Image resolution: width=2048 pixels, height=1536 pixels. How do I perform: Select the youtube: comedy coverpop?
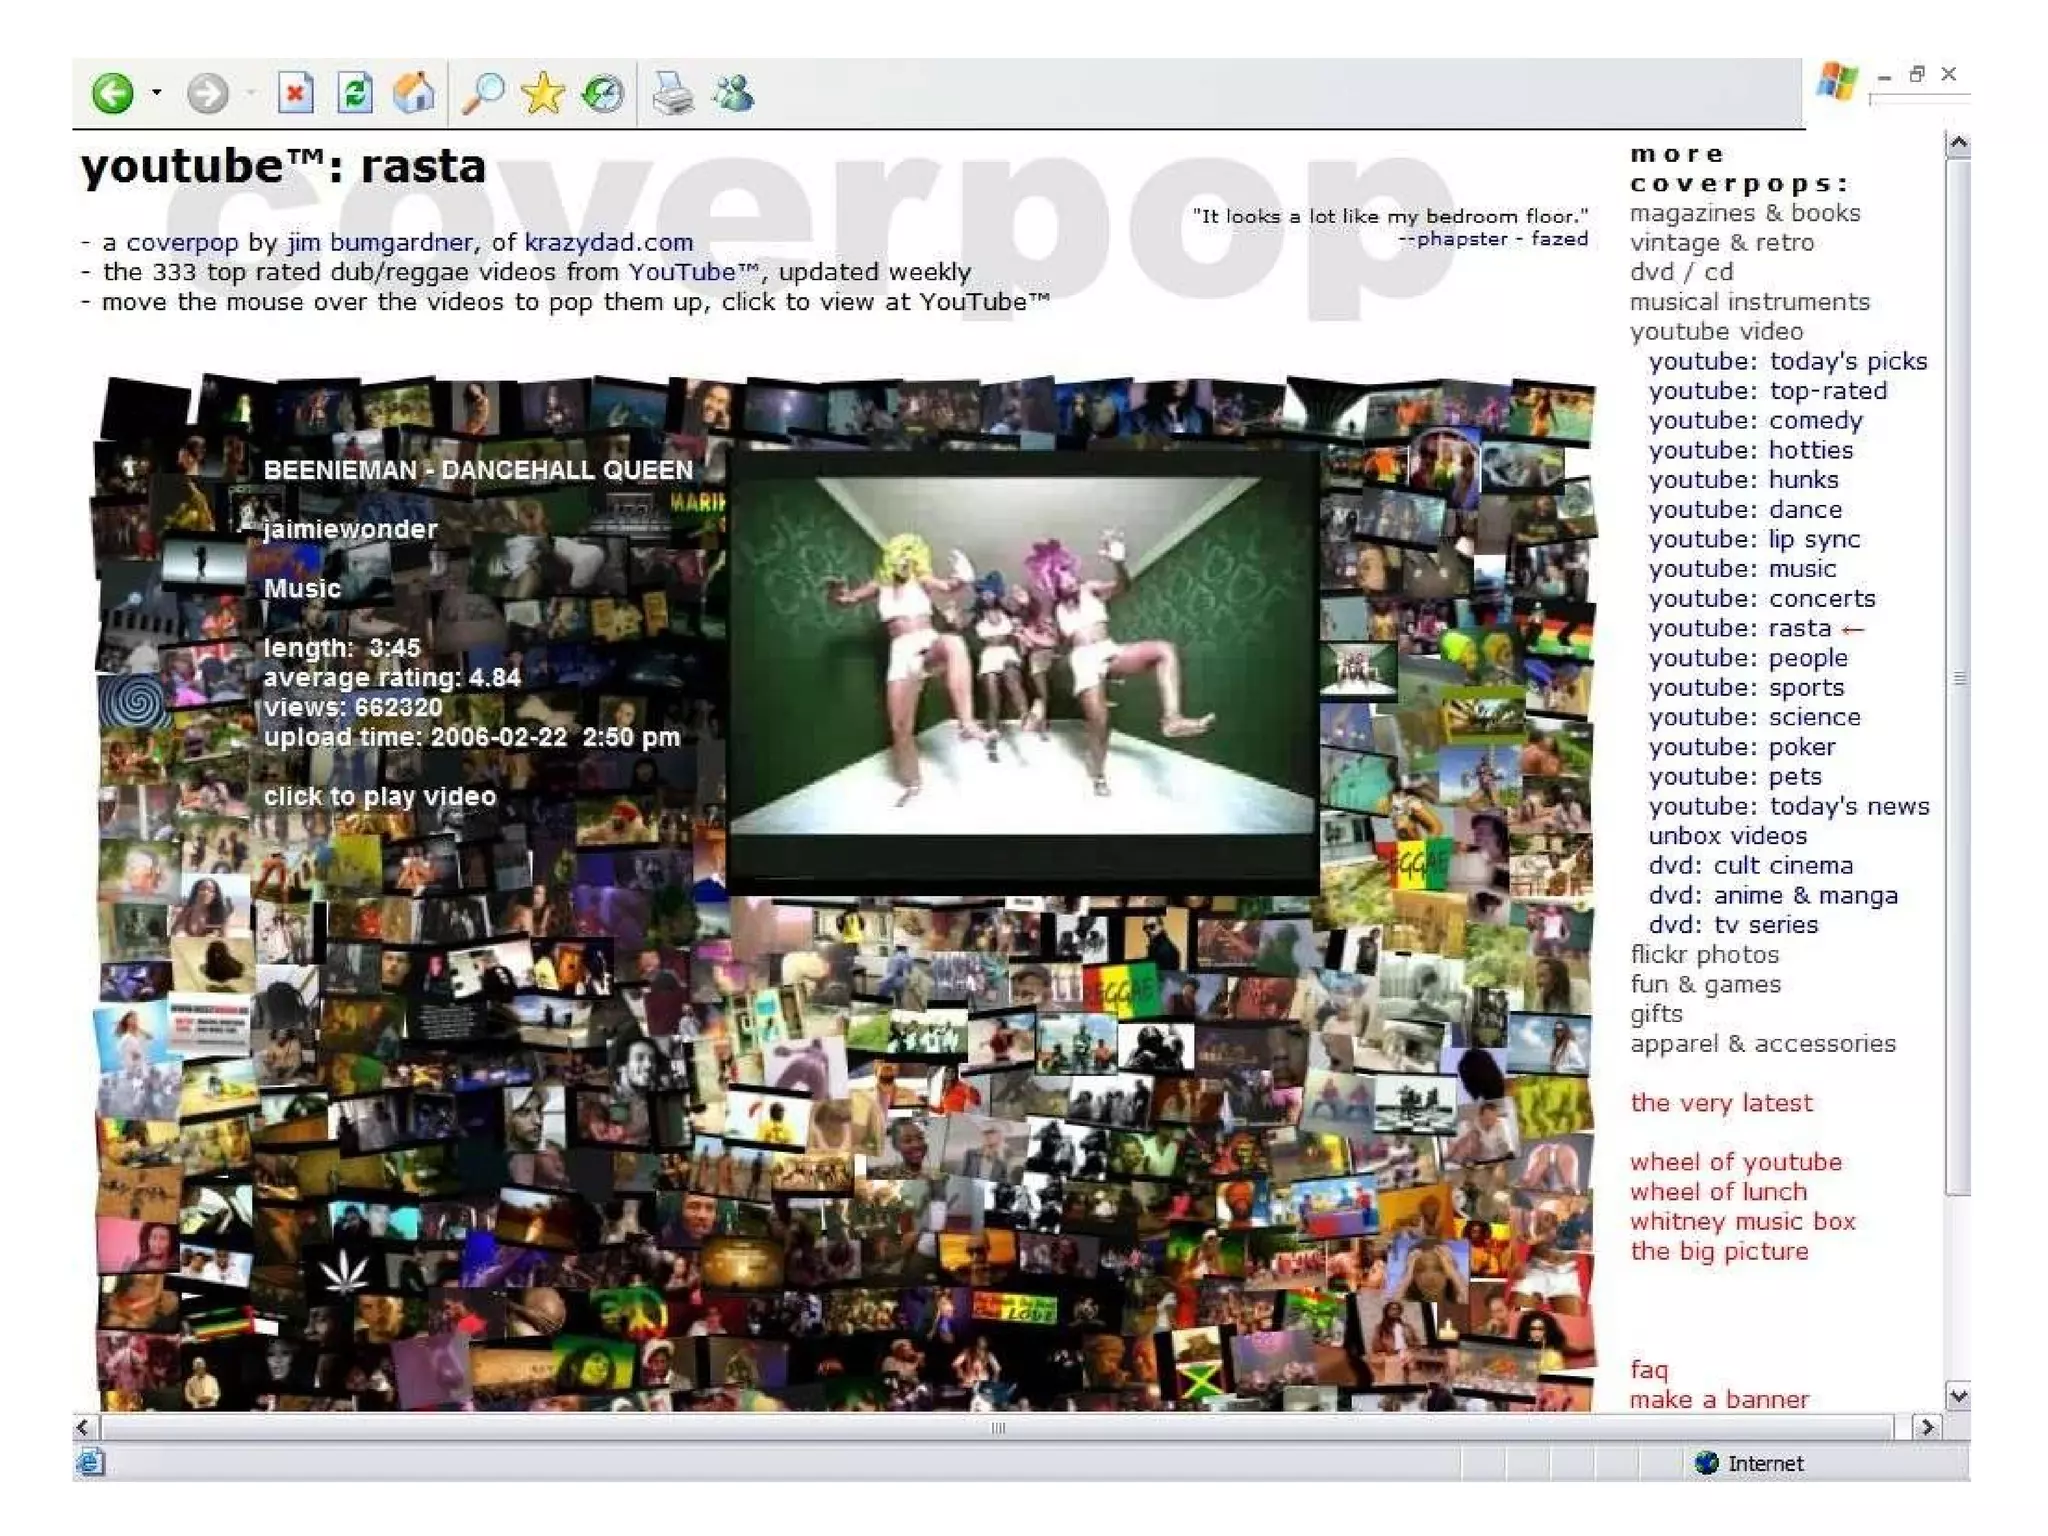[x=1755, y=421]
